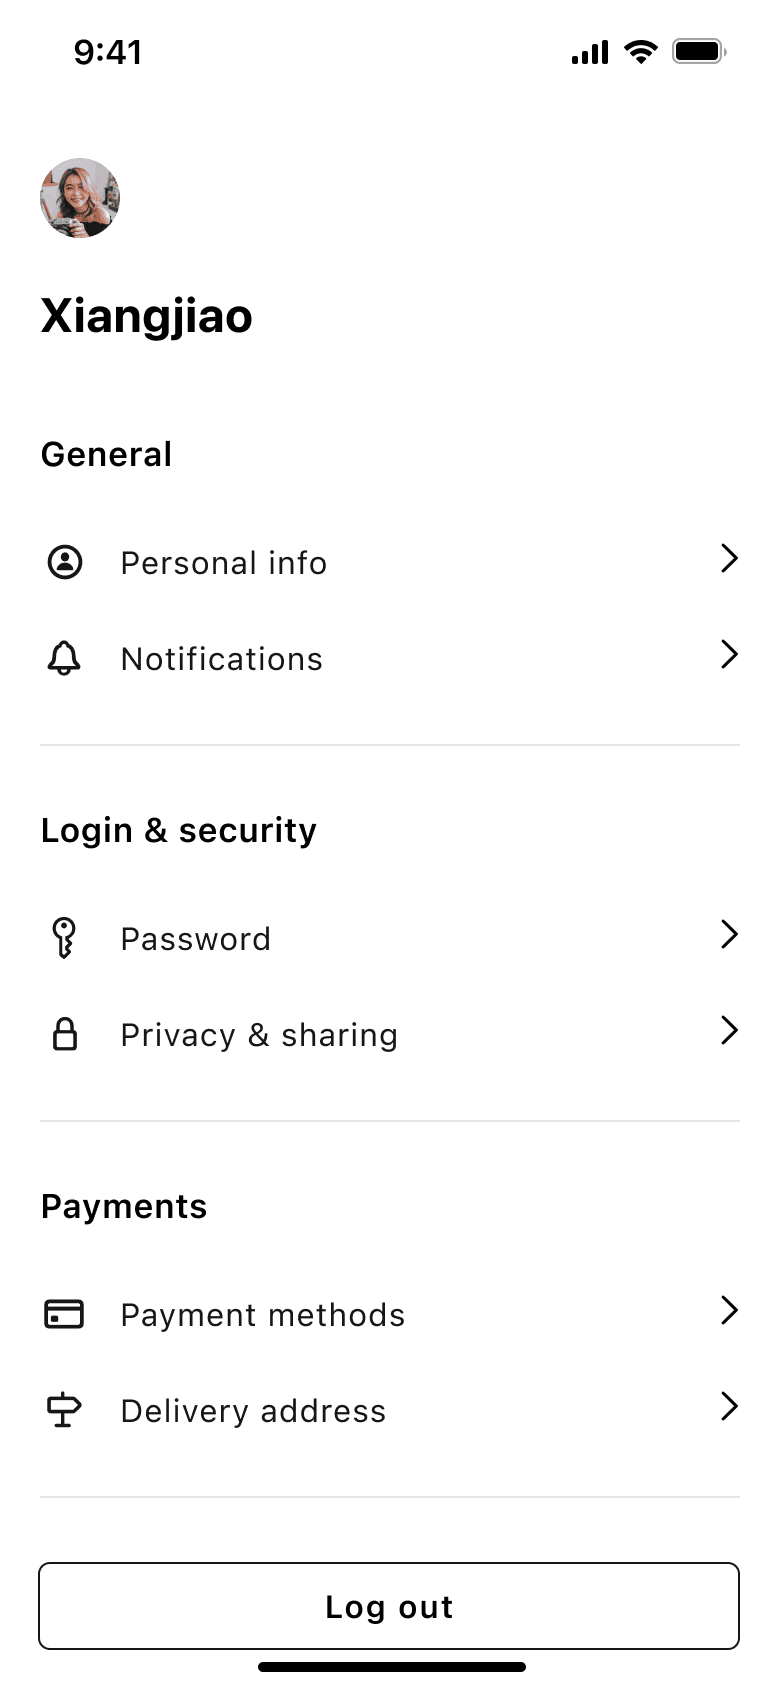Tap the Password key icon

pos(65,938)
